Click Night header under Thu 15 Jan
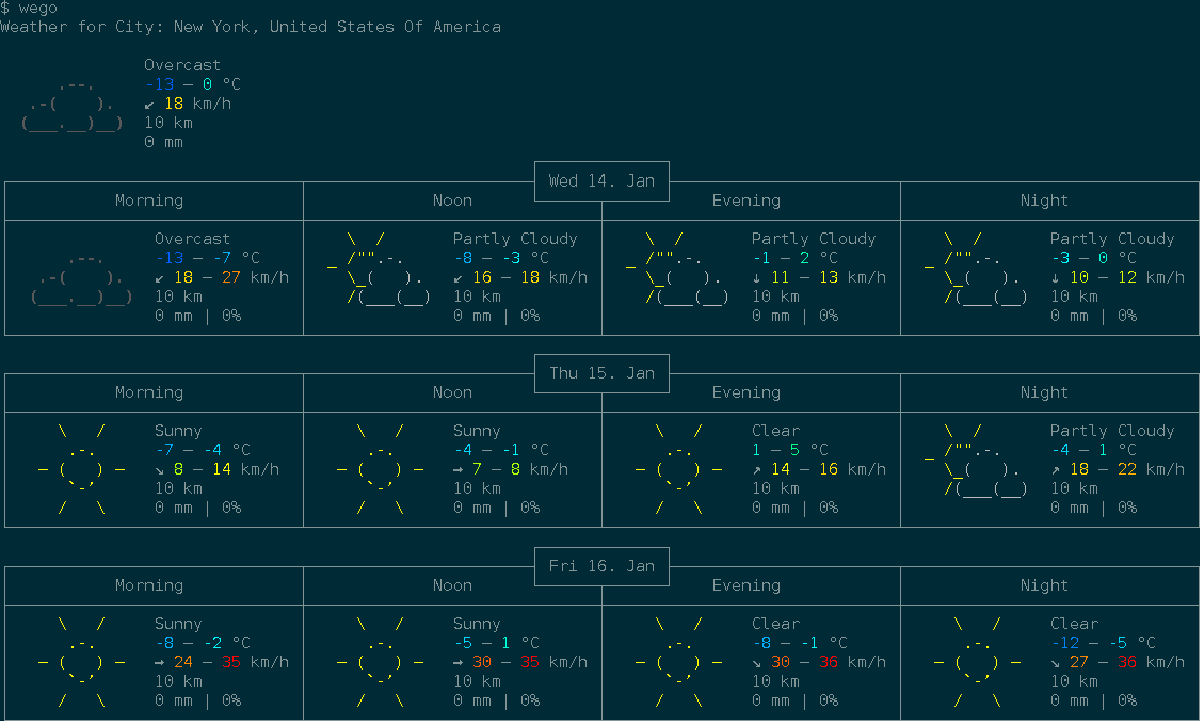Image resolution: width=1200 pixels, height=721 pixels. [x=1044, y=392]
